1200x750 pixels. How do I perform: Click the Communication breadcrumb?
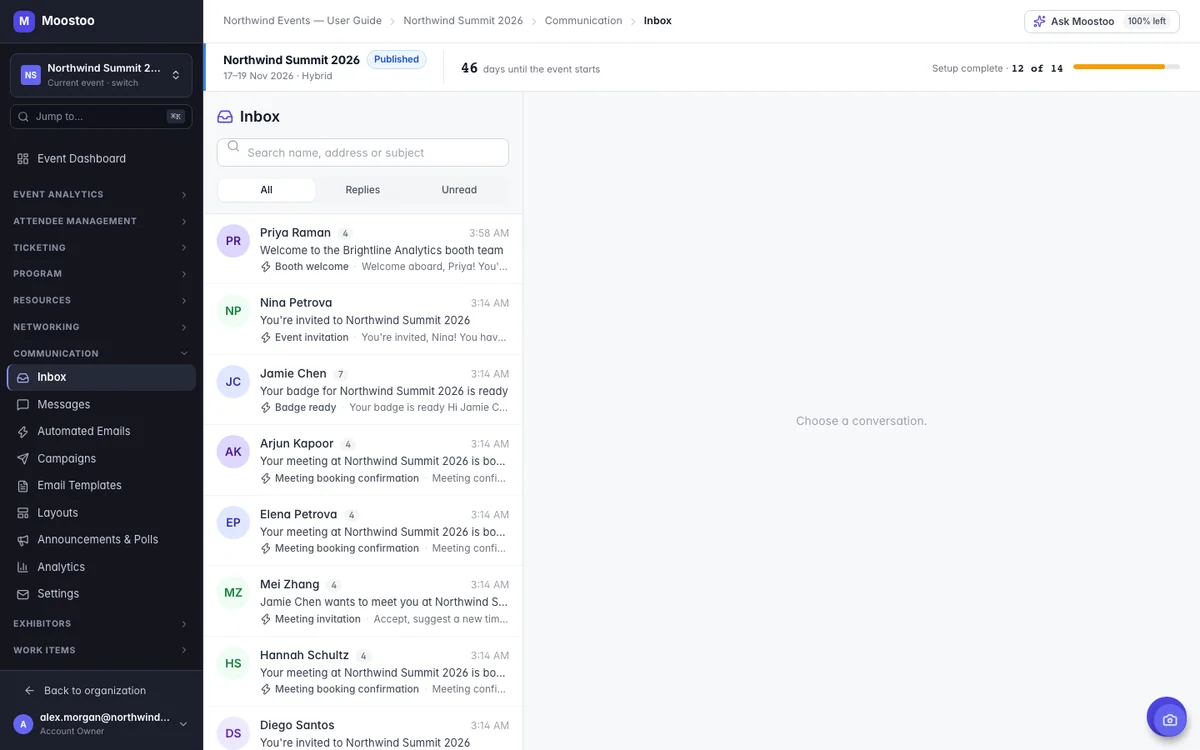coord(583,21)
